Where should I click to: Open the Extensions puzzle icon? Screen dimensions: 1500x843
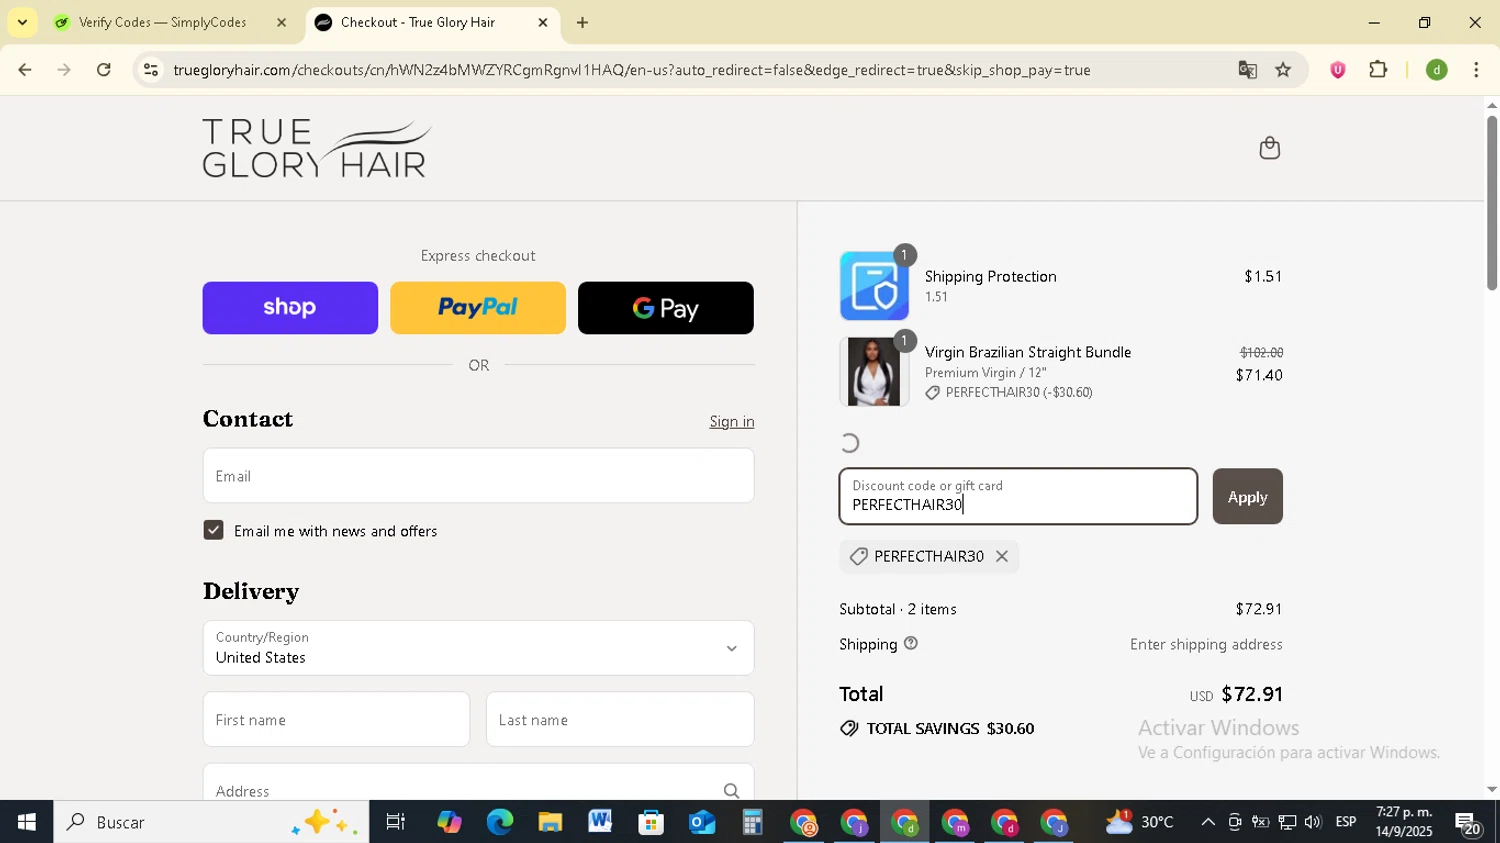1378,70
